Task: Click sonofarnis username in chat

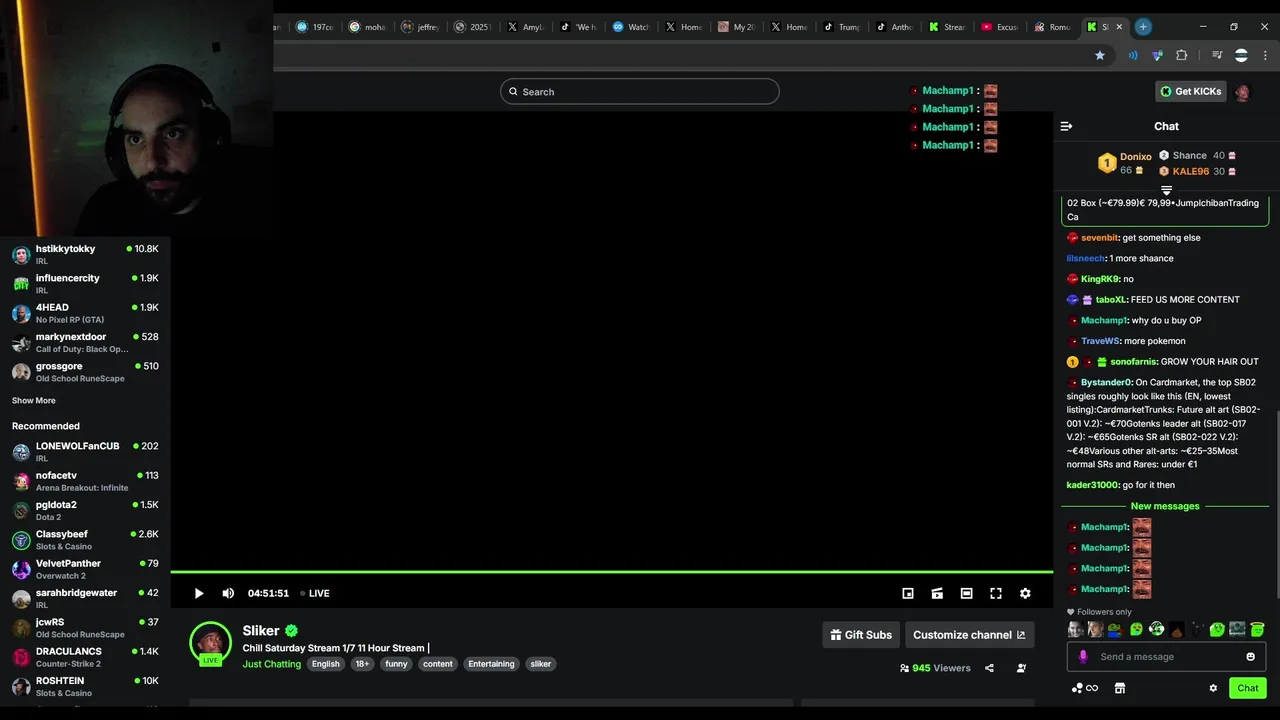Action: pyautogui.click(x=1133, y=362)
